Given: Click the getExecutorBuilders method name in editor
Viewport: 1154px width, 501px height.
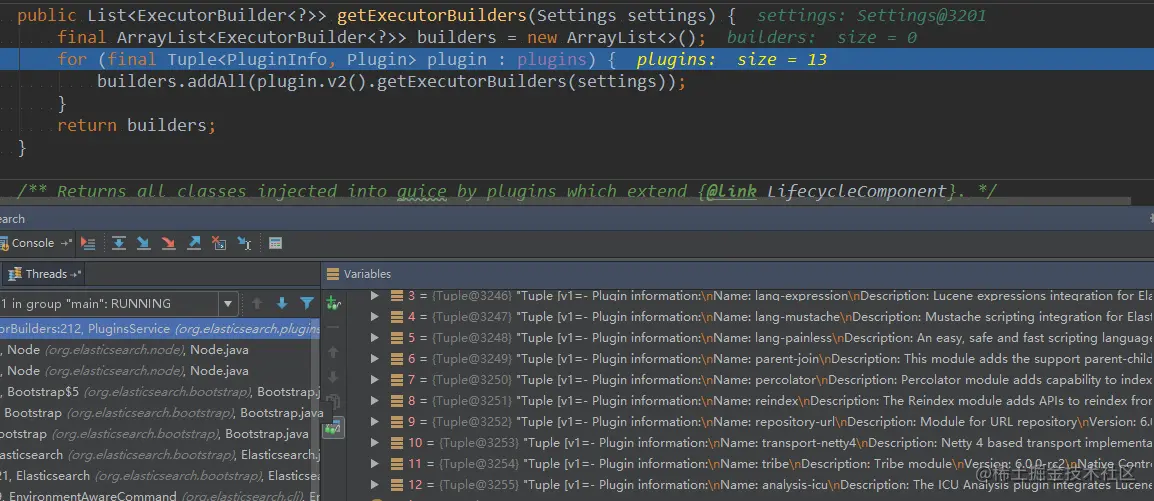Looking at the screenshot, I should coord(433,15).
